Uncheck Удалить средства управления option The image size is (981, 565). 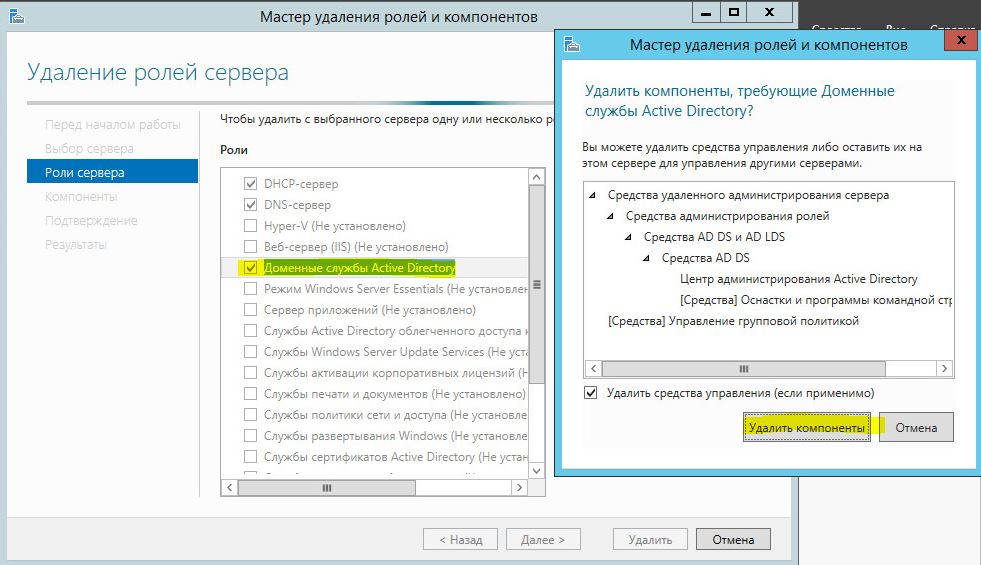591,393
